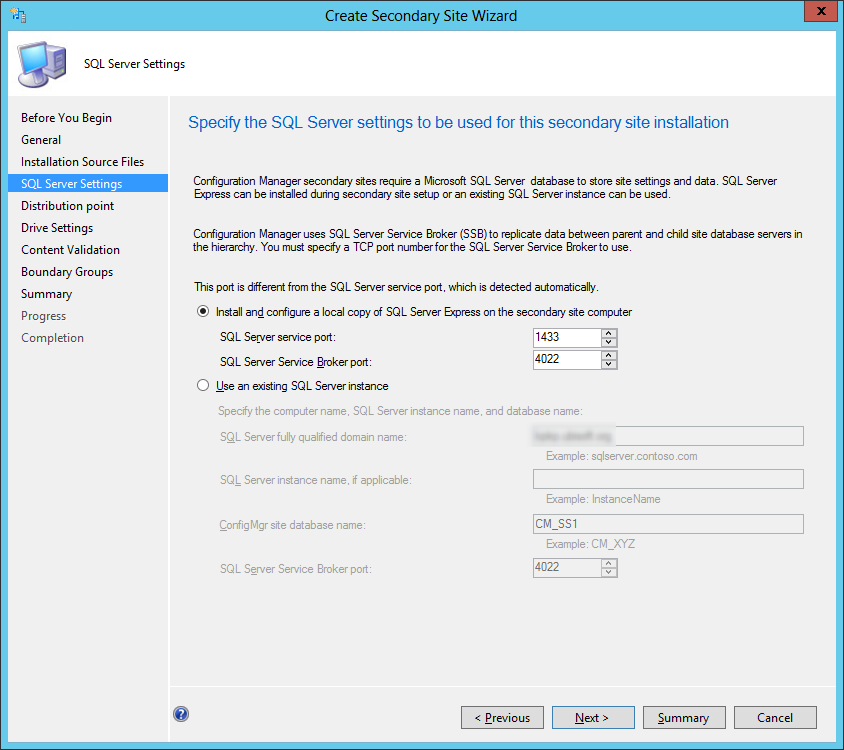Image resolution: width=844 pixels, height=750 pixels.
Task: Decrease the SQL Server service port value
Action: pos(609,342)
